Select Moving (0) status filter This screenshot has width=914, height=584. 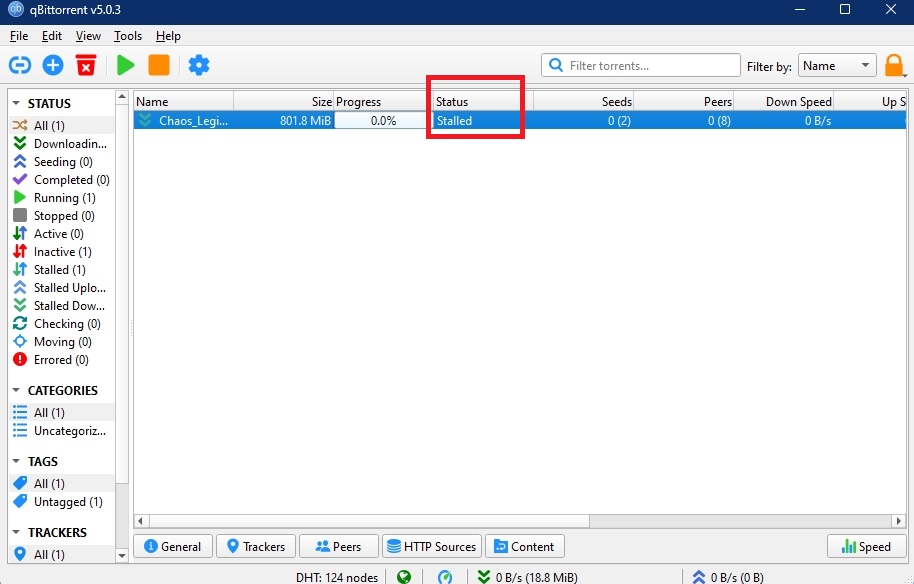click(x=61, y=342)
